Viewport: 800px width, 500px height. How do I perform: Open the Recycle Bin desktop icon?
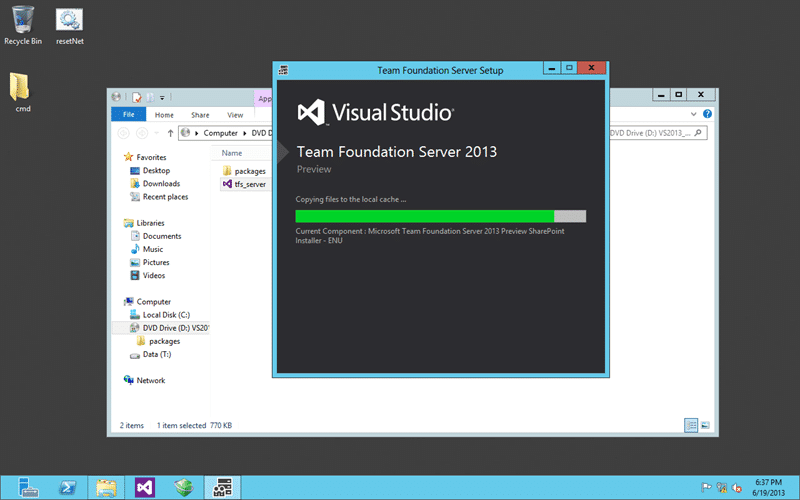coord(22,26)
